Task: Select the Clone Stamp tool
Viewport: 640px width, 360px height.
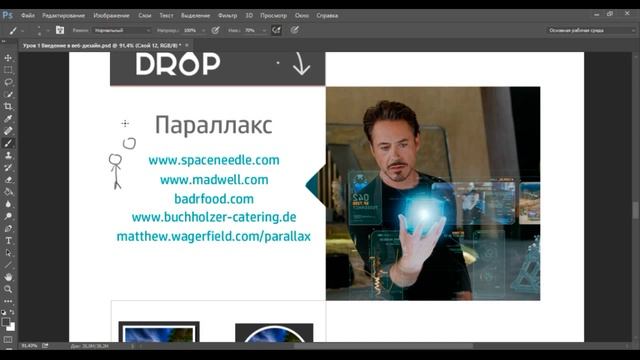Action: tap(8, 156)
